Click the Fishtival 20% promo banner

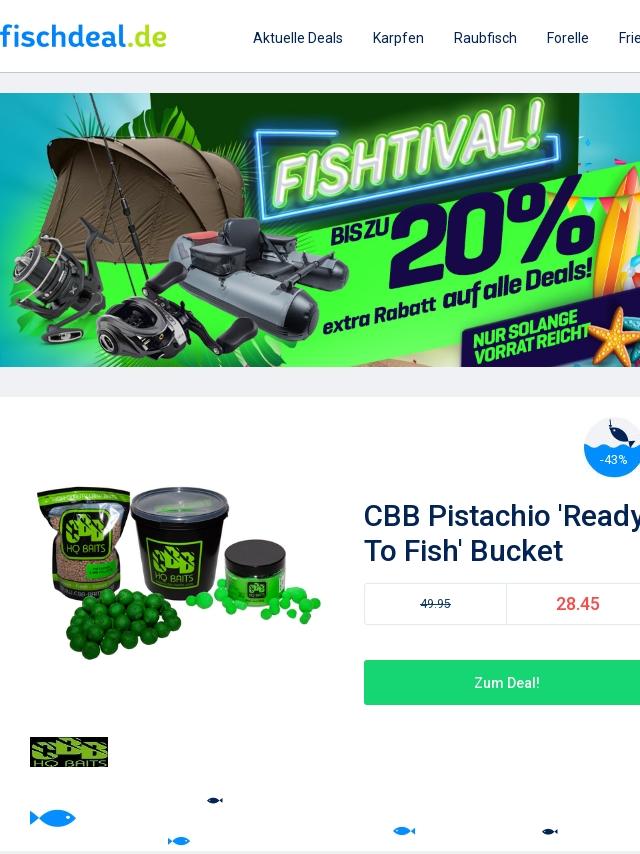320,230
